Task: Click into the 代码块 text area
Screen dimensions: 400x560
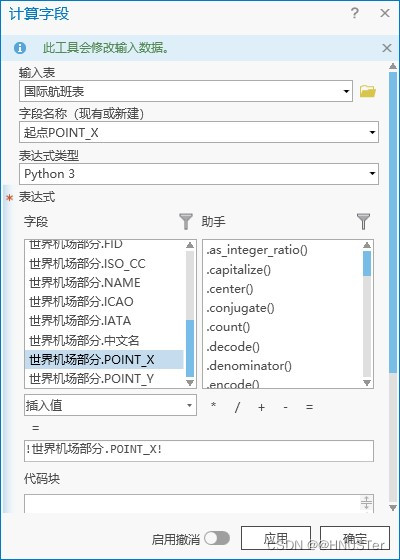Action: pyautogui.click(x=199, y=504)
